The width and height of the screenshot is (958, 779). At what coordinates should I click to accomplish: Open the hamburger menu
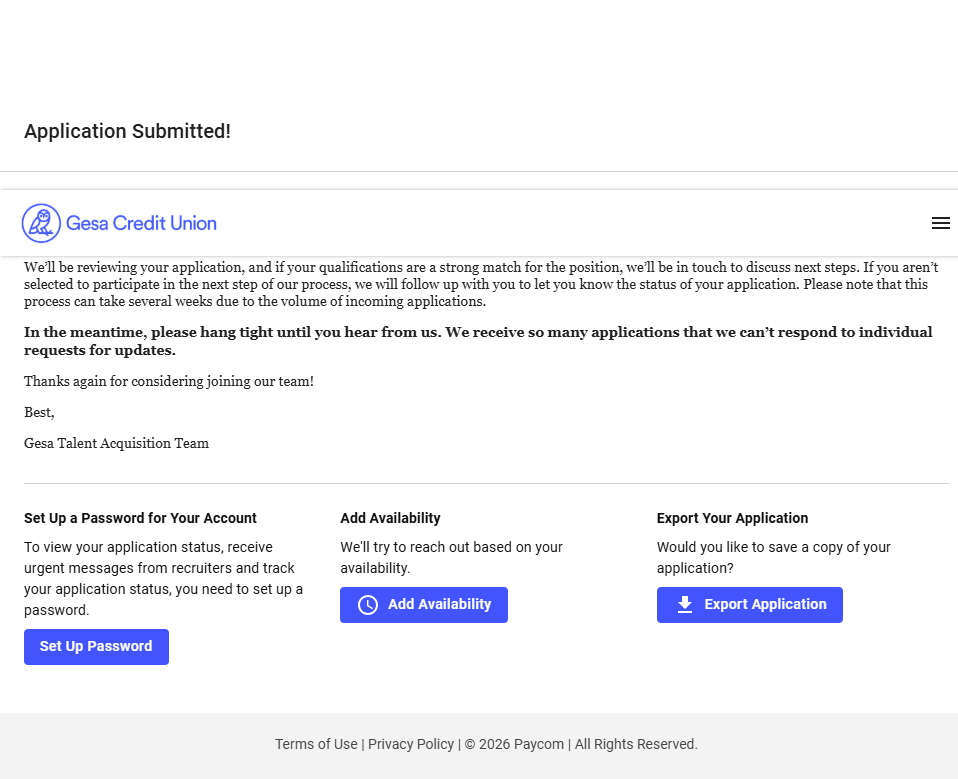940,223
